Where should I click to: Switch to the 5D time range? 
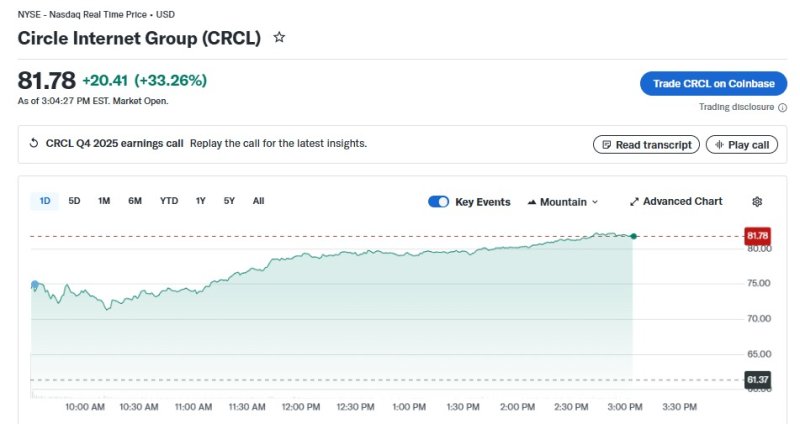pos(74,201)
